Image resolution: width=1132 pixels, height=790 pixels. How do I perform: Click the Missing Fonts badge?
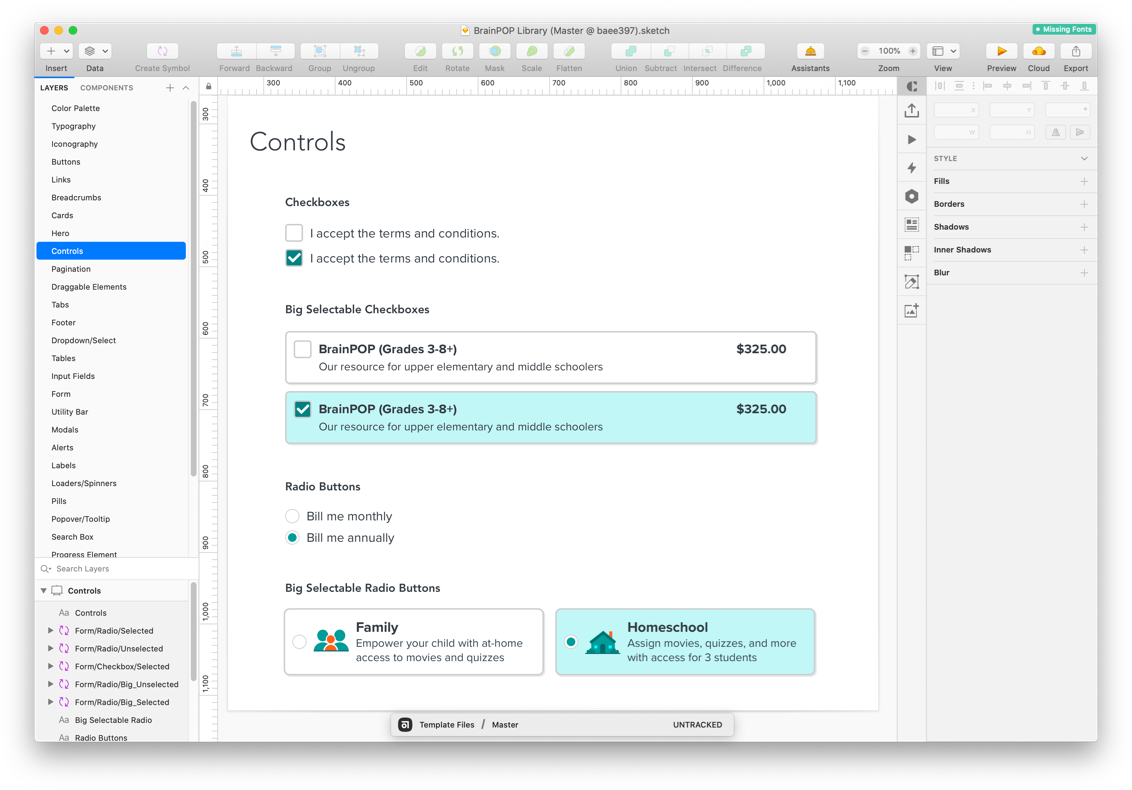tap(1064, 30)
